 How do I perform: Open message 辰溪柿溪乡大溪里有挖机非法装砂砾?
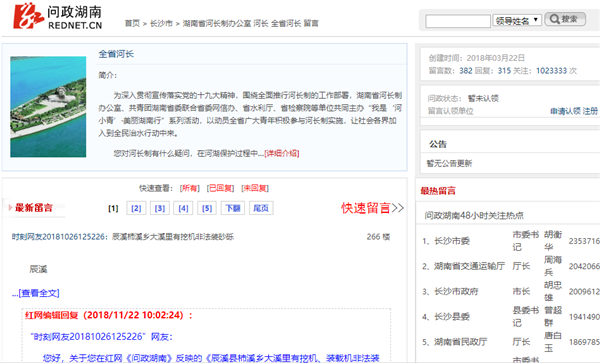tap(173, 237)
